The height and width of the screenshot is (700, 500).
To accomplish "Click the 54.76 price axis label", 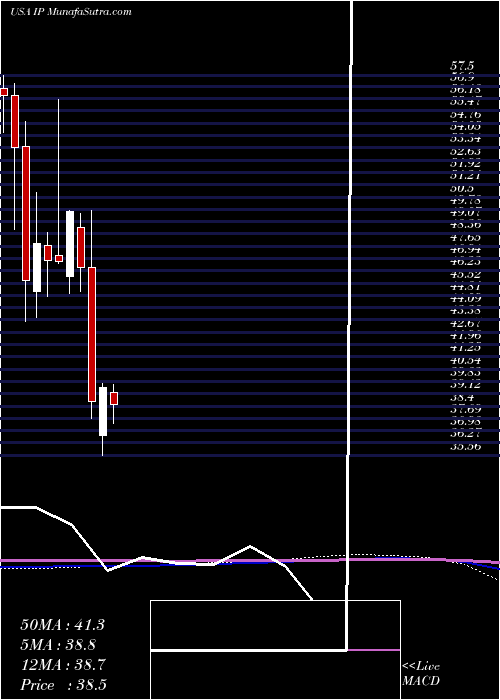I will click(465, 115).
